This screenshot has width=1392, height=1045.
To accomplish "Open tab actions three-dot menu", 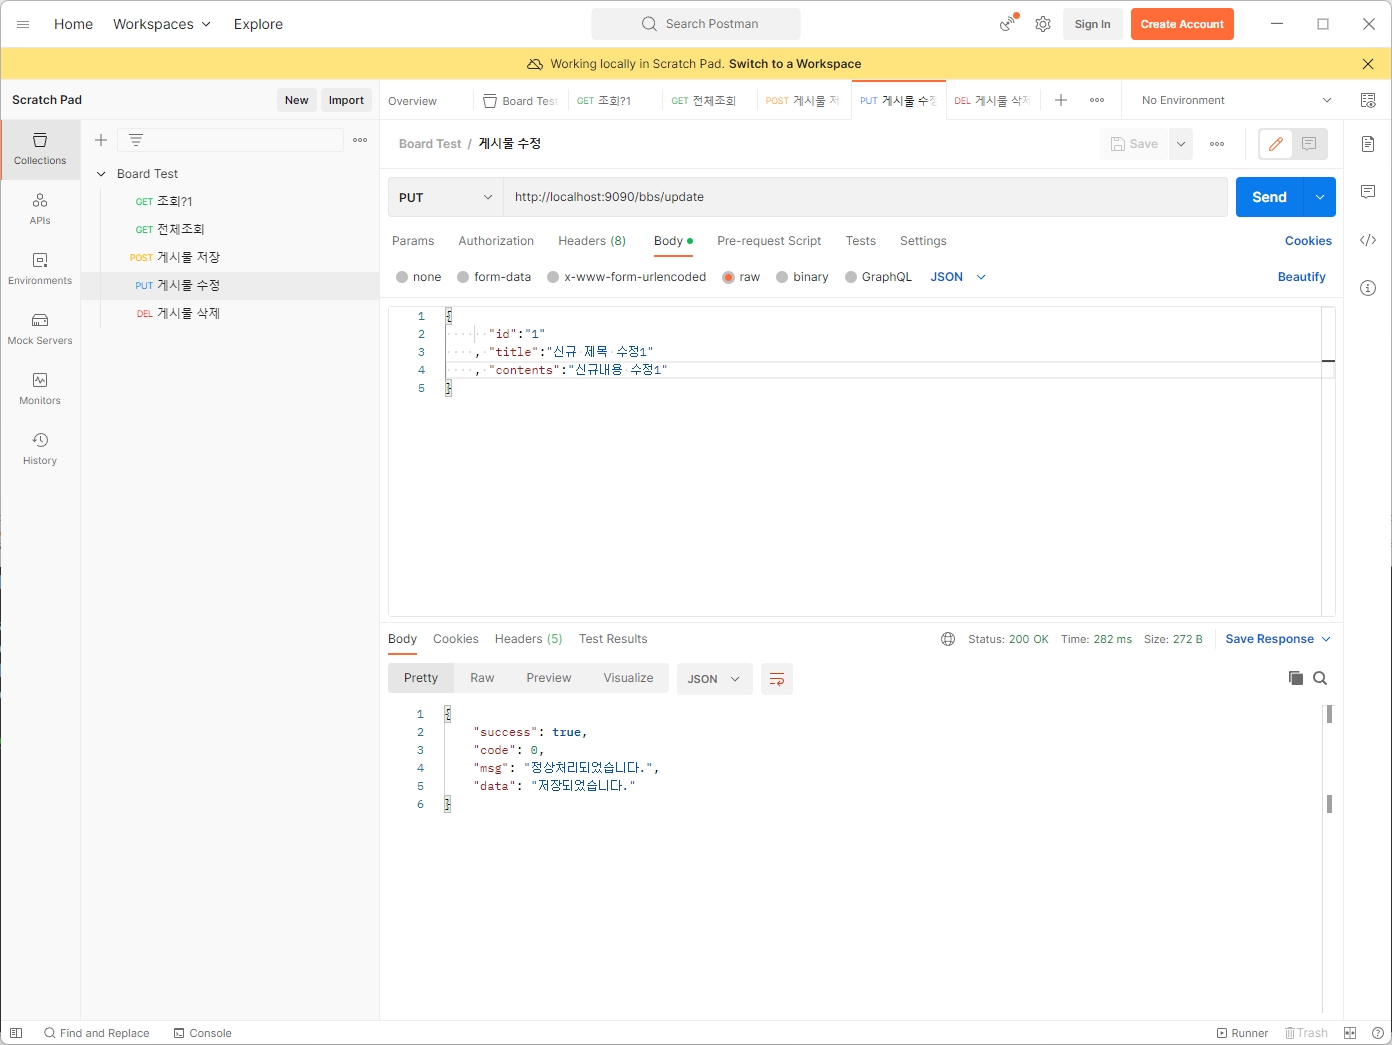I will tap(1097, 100).
